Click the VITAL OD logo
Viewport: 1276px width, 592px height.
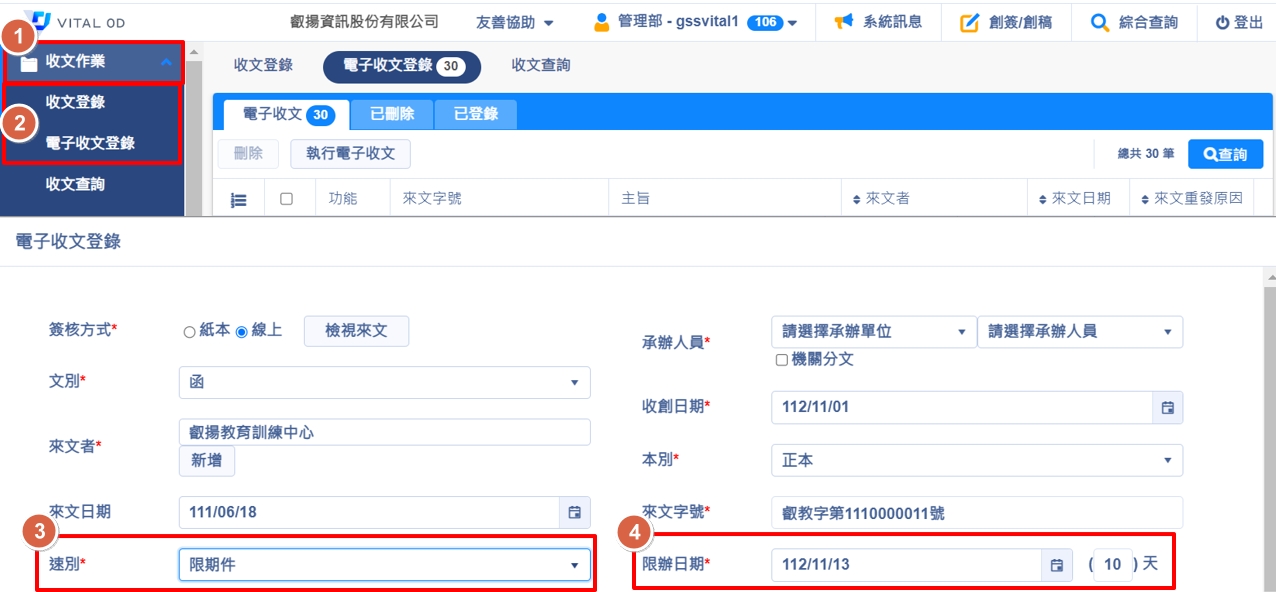76,22
